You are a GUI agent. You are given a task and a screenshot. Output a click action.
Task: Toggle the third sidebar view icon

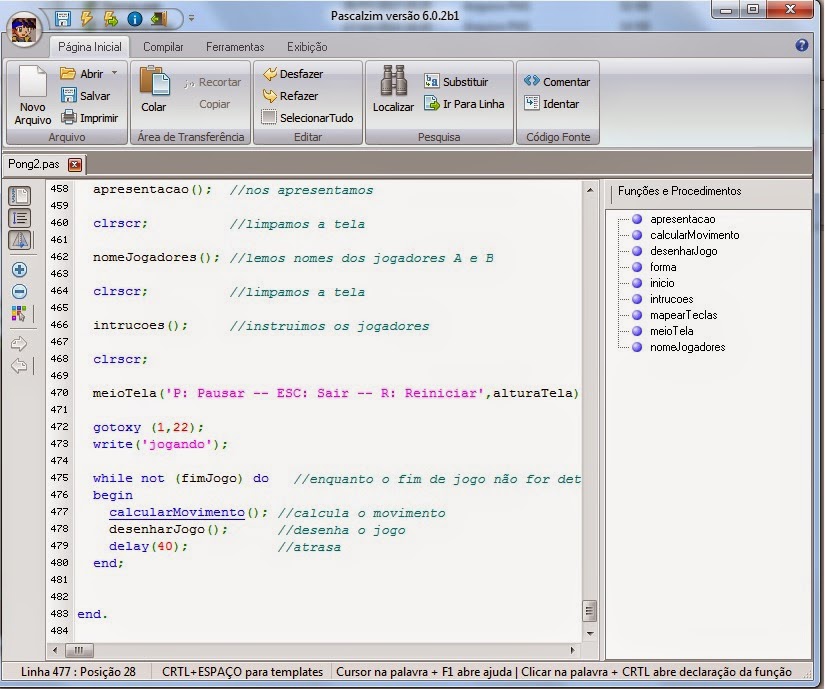coord(19,240)
